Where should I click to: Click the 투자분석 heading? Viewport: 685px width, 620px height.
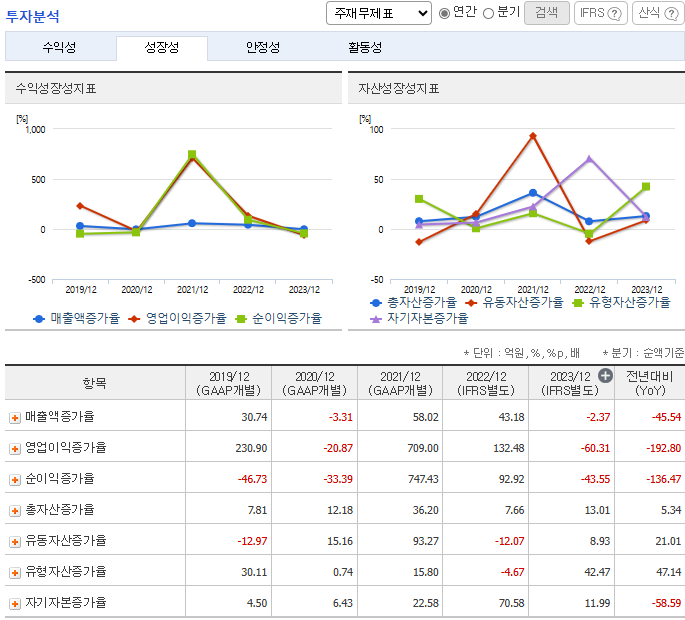pos(32,17)
